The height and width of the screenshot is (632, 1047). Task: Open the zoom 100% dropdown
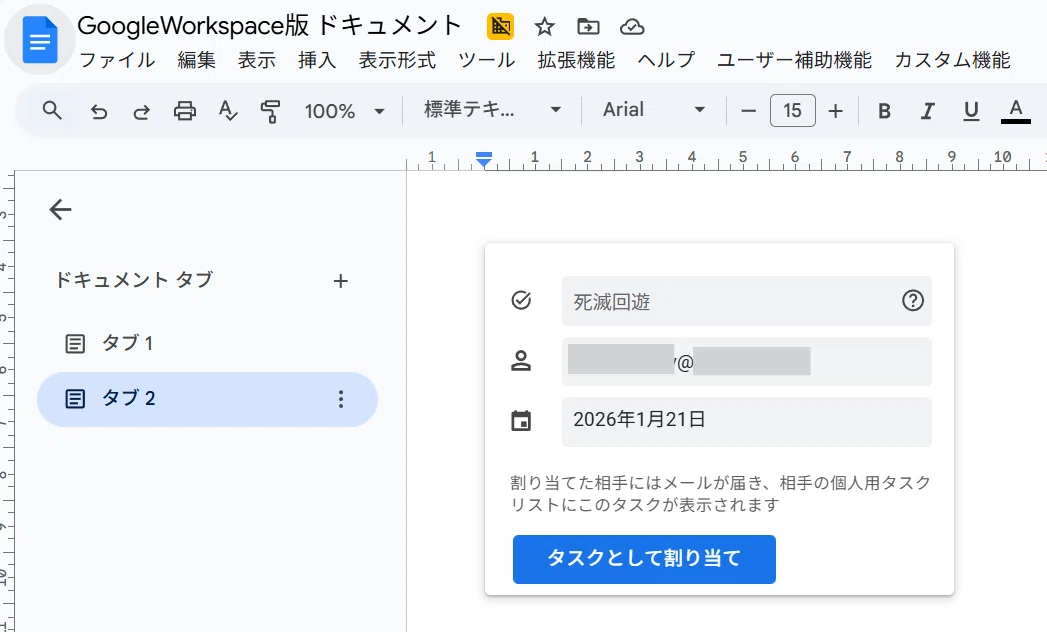pyautogui.click(x=345, y=111)
